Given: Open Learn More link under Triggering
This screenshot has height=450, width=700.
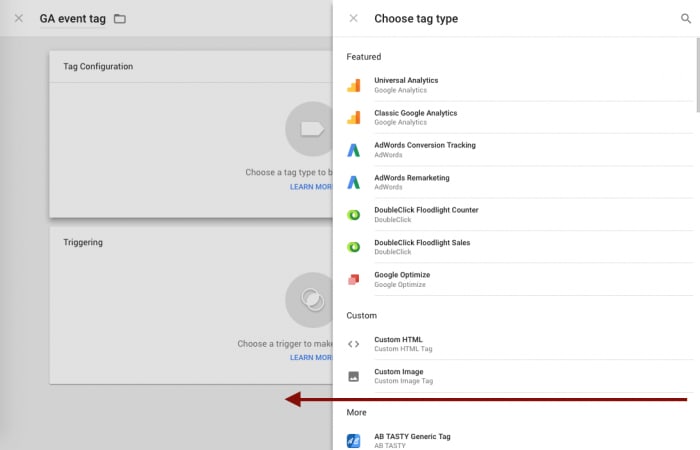Looking at the screenshot, I should click(311, 358).
